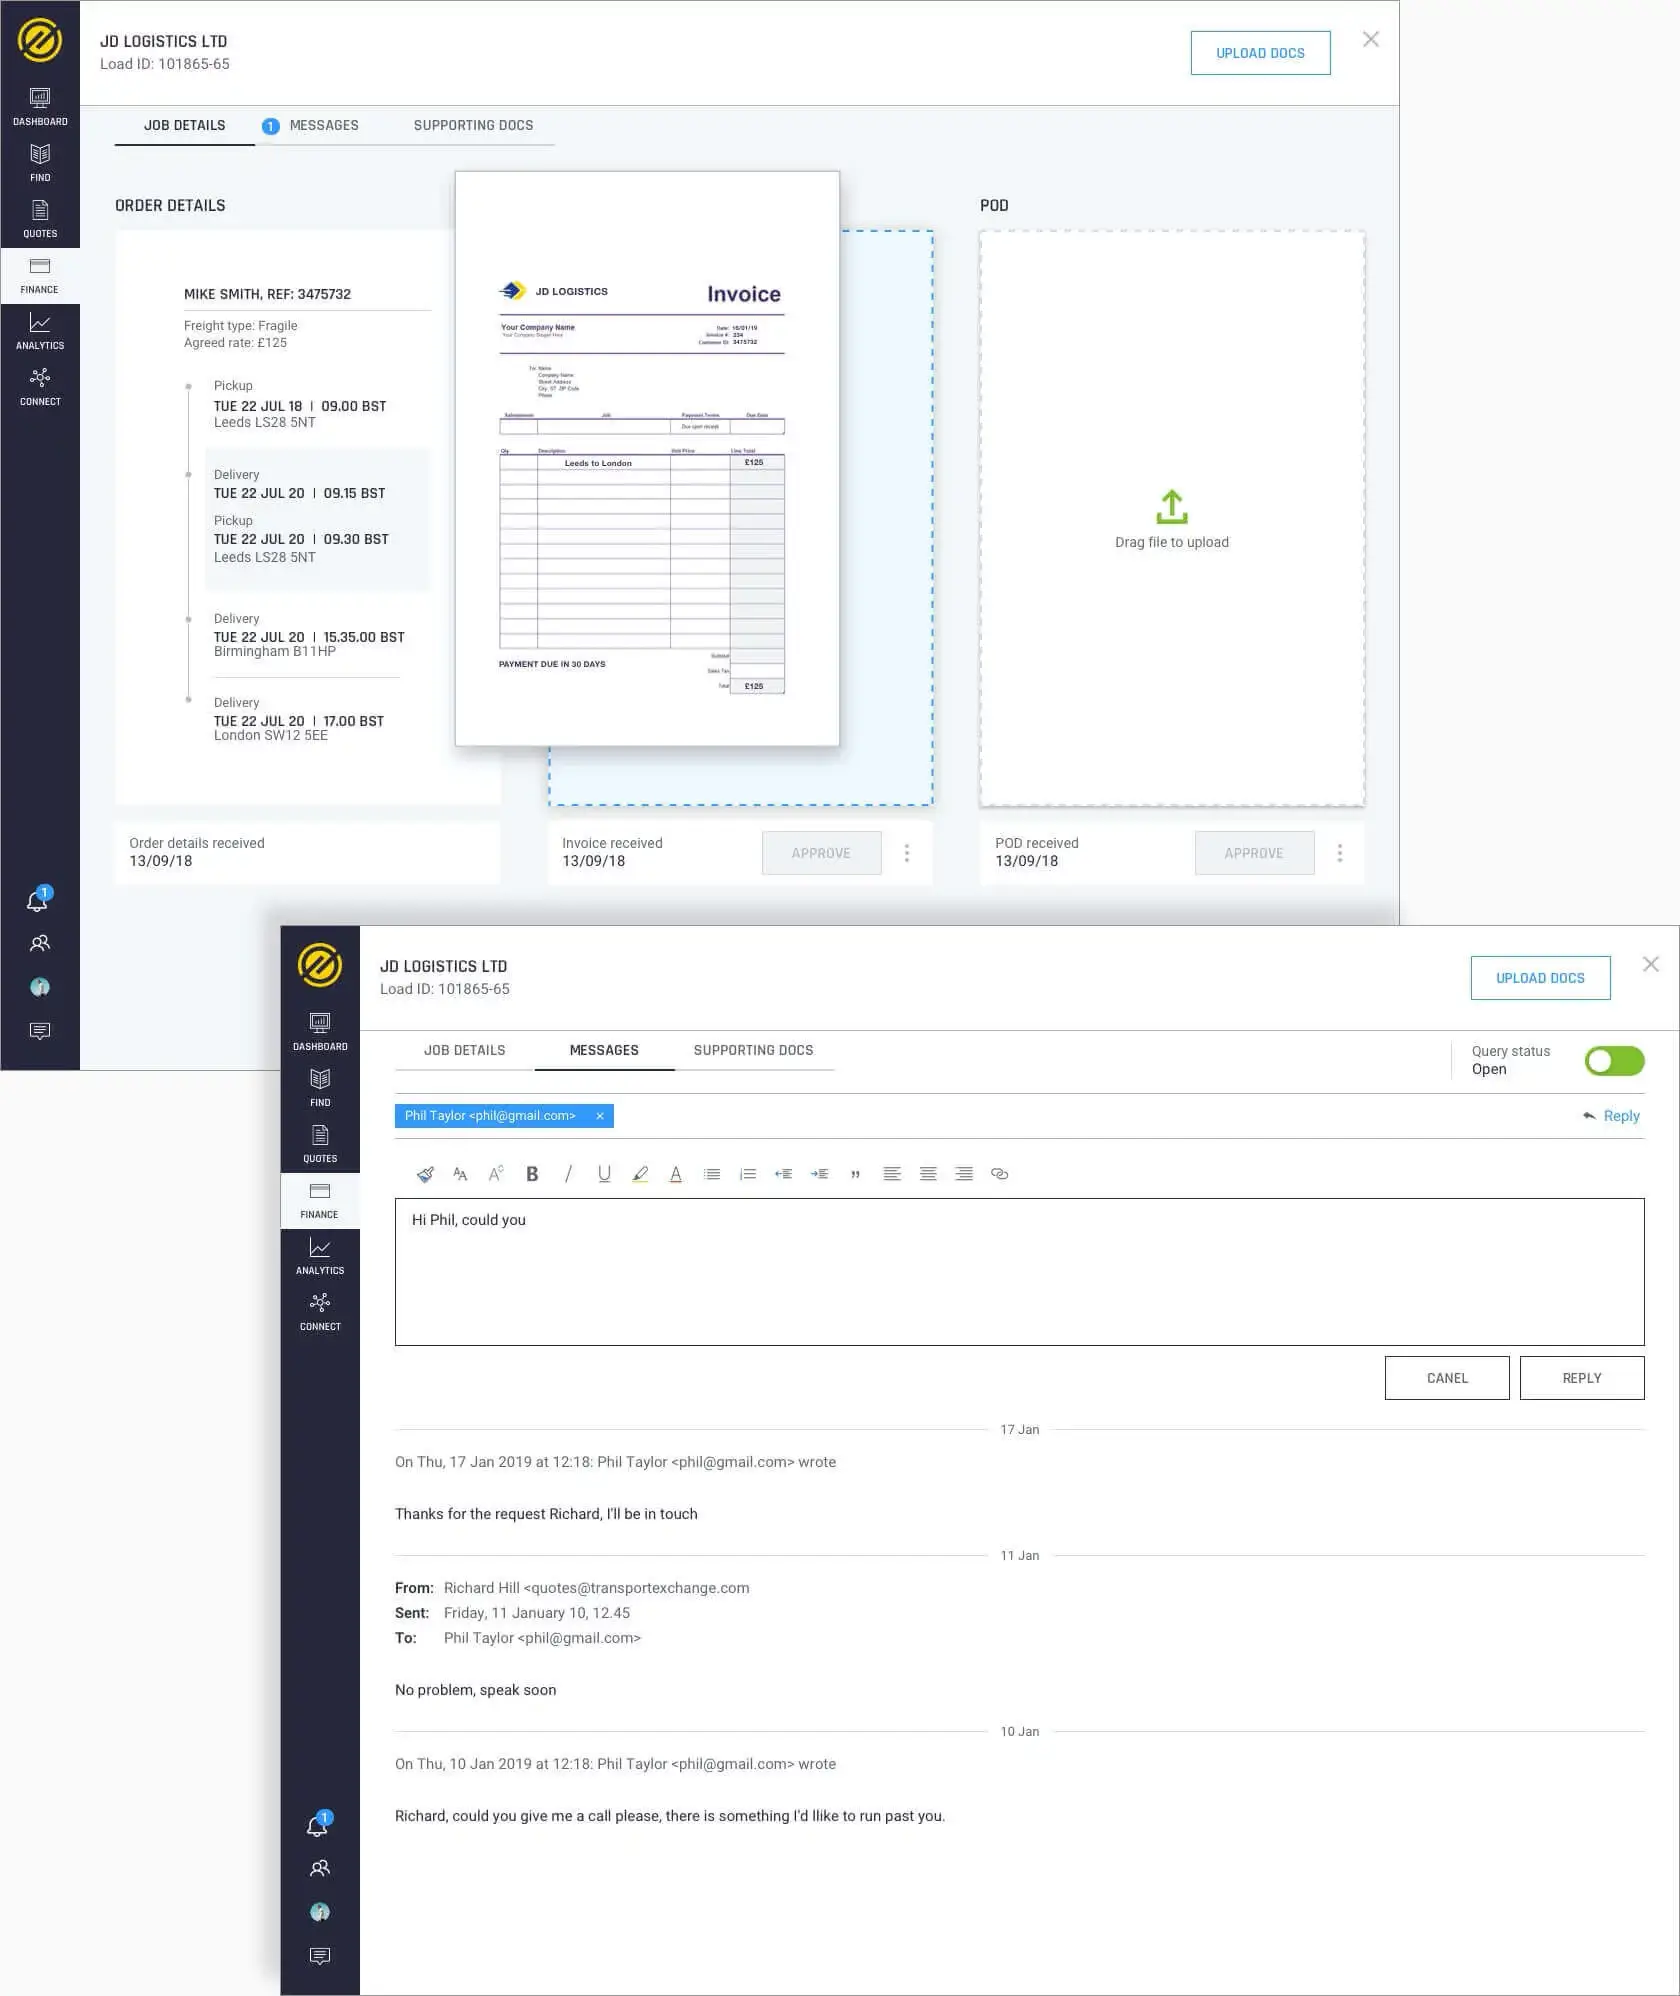Image resolution: width=1680 pixels, height=1996 pixels.
Task: Open the Messages tab with unread badge
Action: [323, 125]
